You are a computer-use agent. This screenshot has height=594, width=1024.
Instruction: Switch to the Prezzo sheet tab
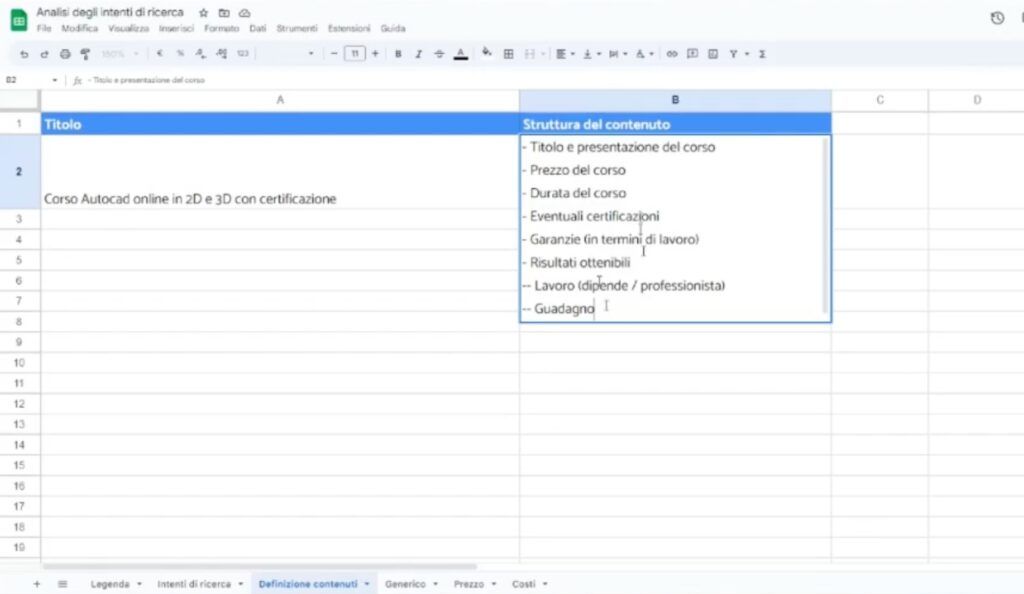pyautogui.click(x=469, y=584)
